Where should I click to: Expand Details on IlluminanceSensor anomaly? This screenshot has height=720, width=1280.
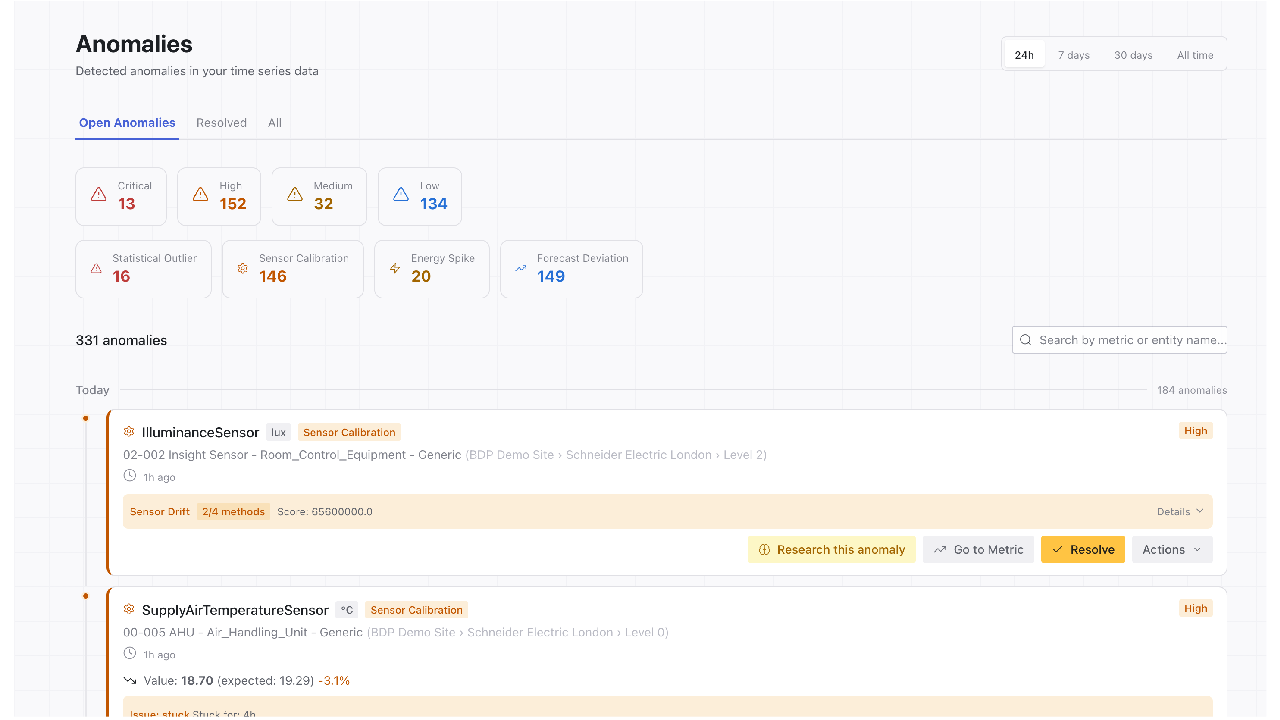point(1180,511)
